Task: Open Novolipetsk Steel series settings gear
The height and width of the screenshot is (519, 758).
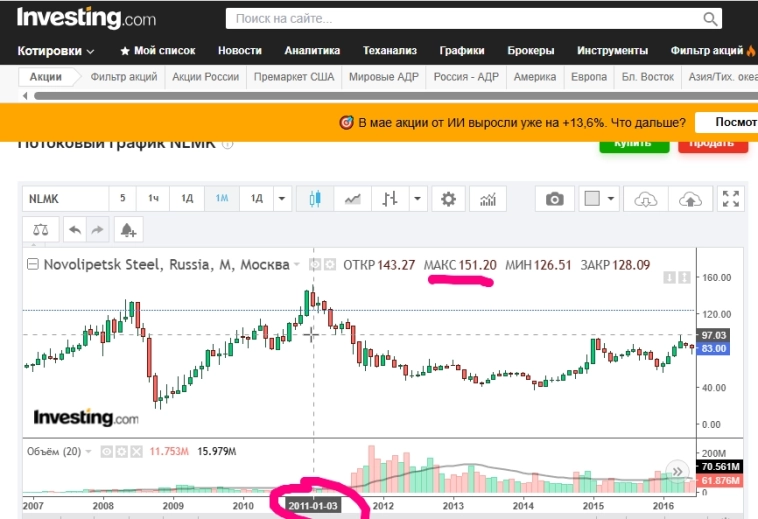Action: coord(330,265)
